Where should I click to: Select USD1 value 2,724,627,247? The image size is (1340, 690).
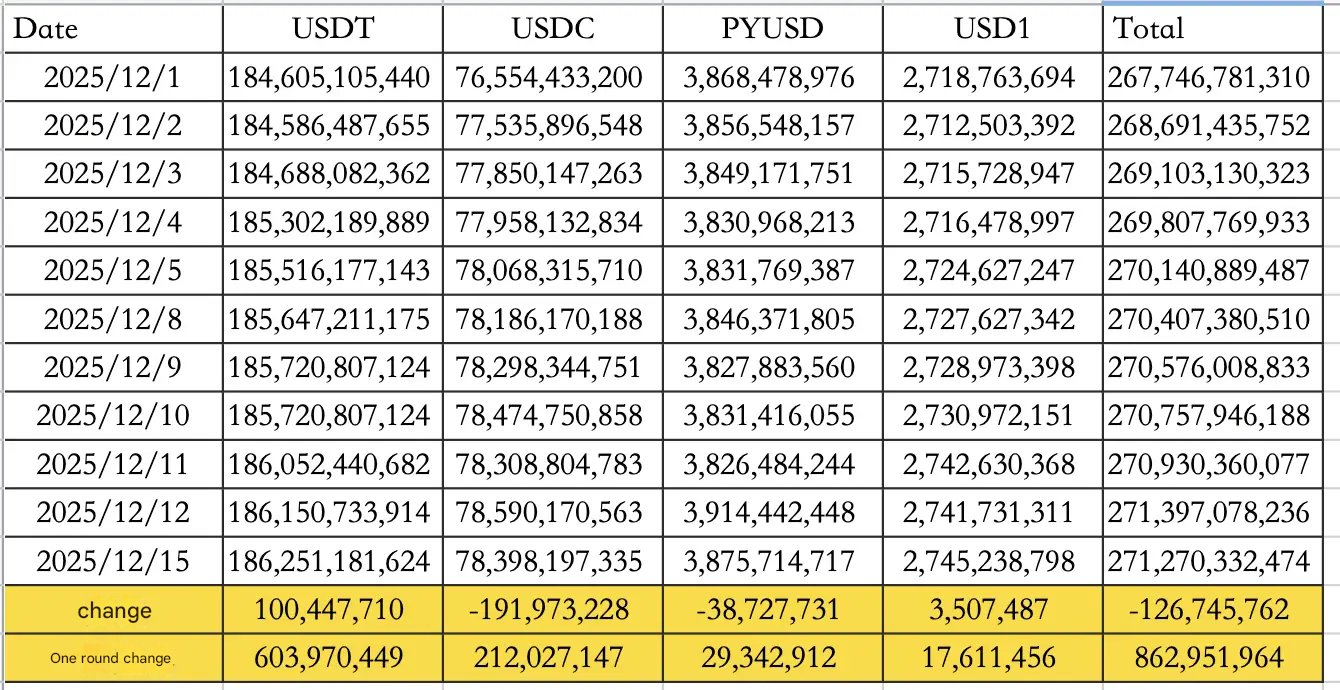click(989, 271)
